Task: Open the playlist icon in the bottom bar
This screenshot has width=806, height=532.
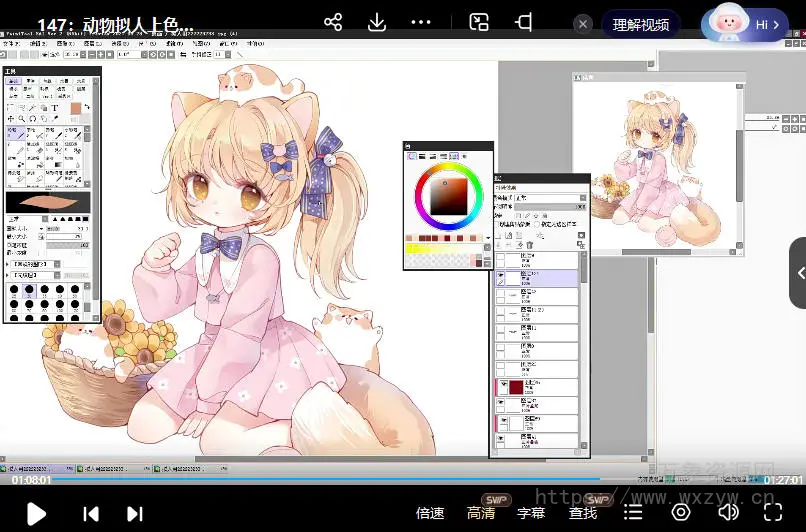Action: pos(633,512)
